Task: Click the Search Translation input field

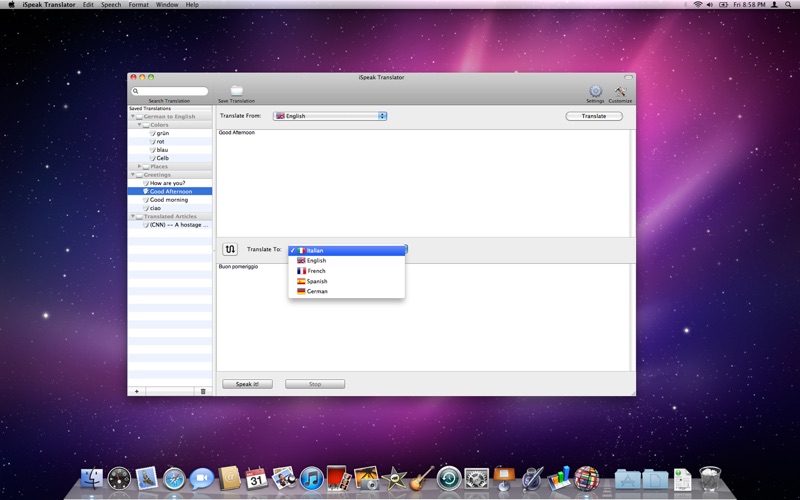Action: pos(170,91)
